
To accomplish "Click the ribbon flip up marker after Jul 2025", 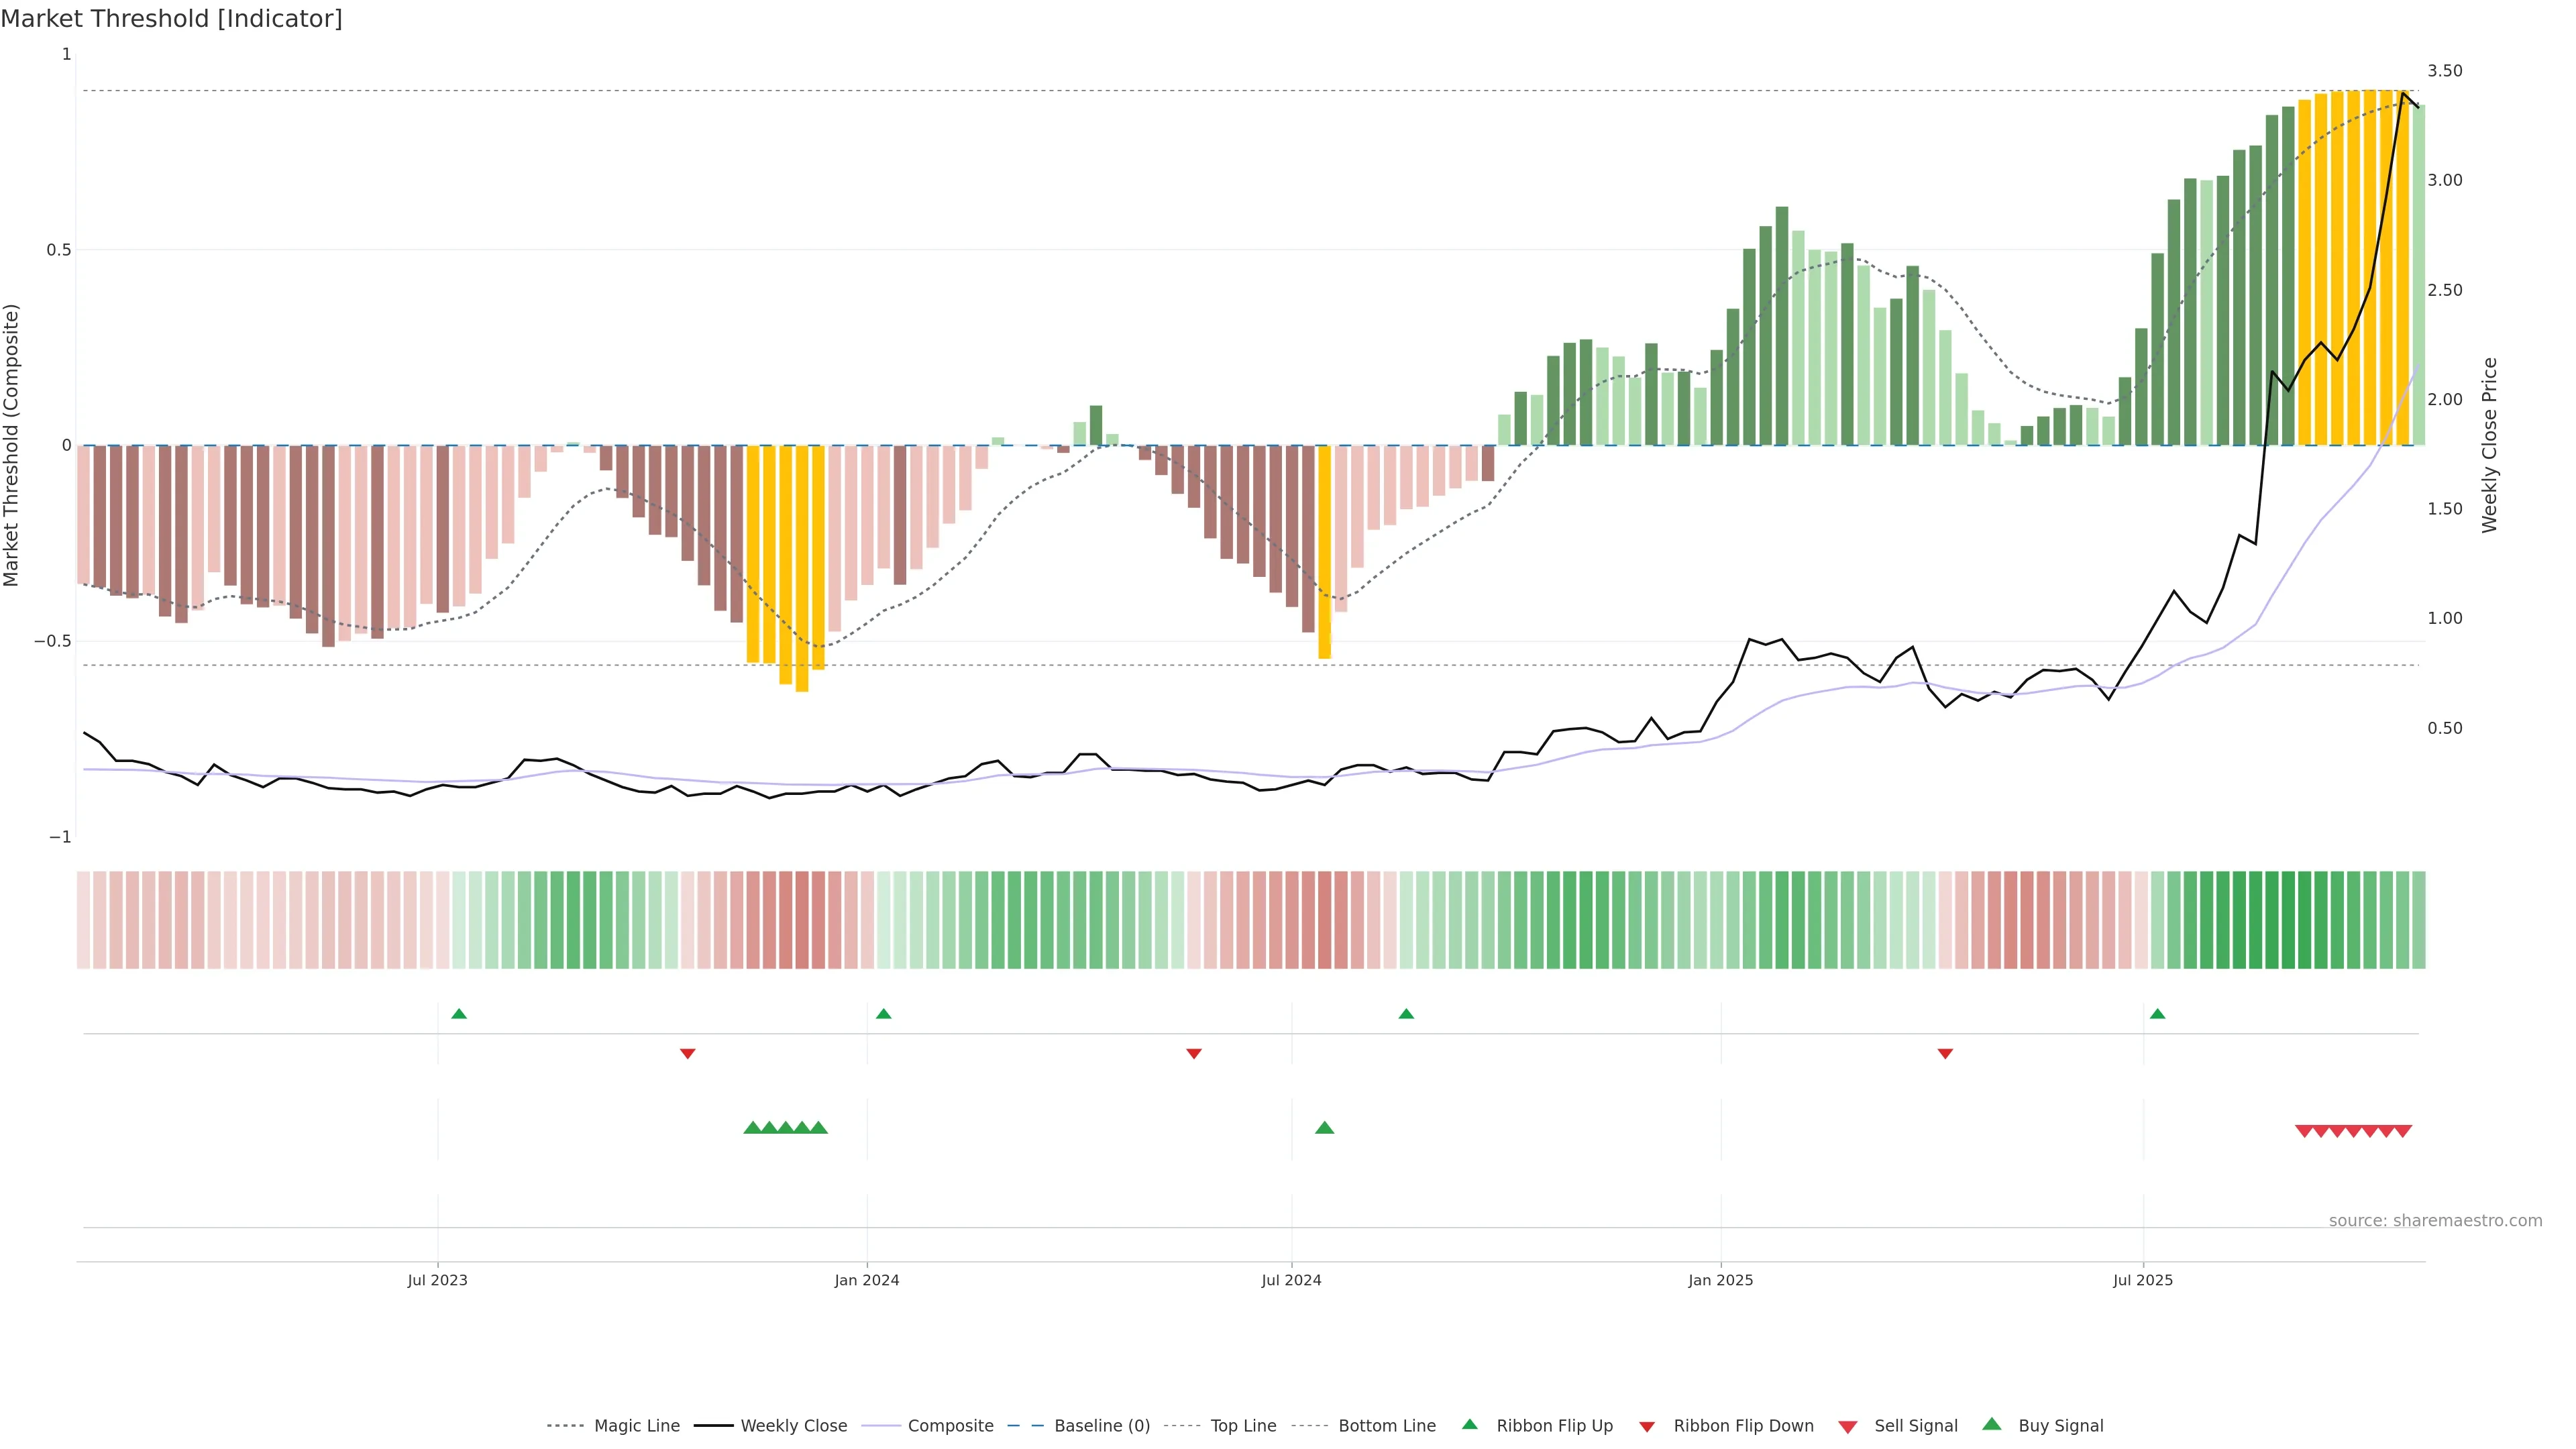I will coord(2157,1014).
